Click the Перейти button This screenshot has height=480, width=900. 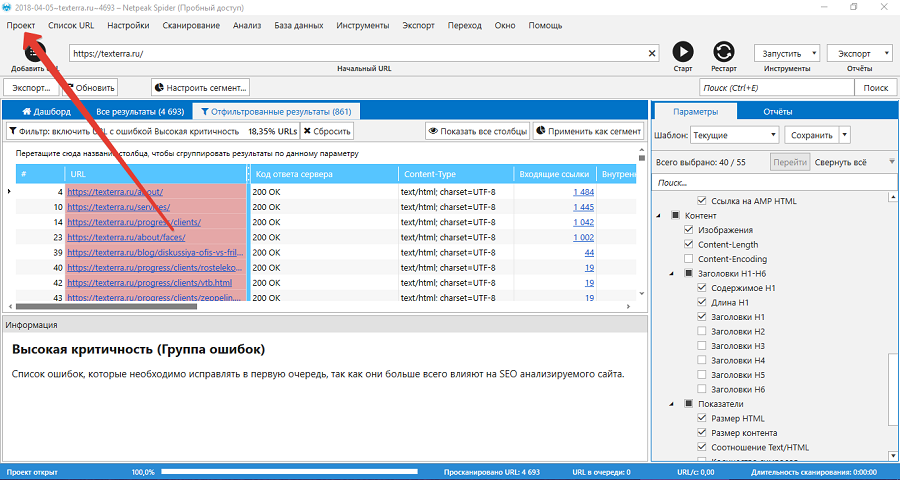[790, 162]
